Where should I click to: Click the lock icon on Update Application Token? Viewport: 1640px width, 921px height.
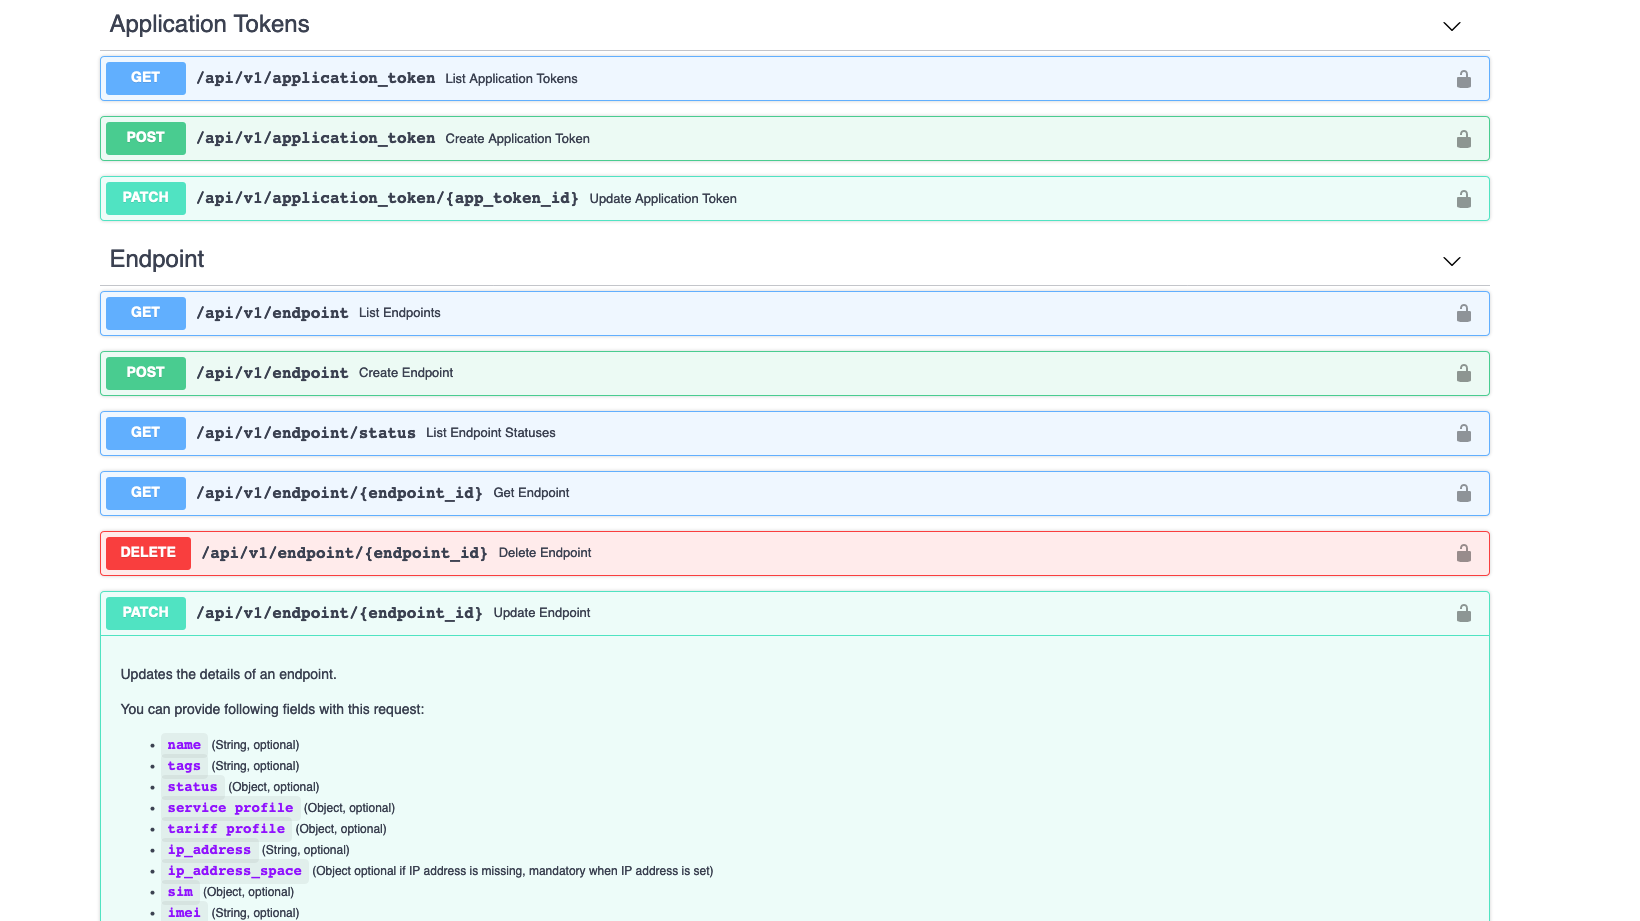[1464, 198]
